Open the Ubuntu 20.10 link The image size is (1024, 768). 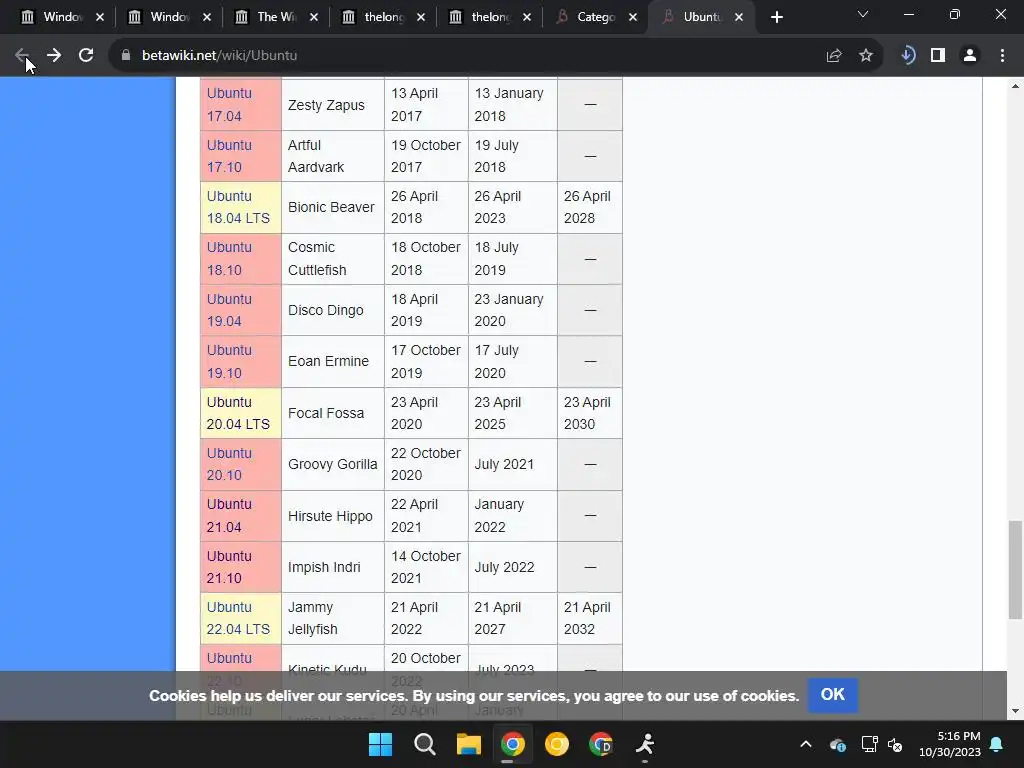pyautogui.click(x=229, y=464)
